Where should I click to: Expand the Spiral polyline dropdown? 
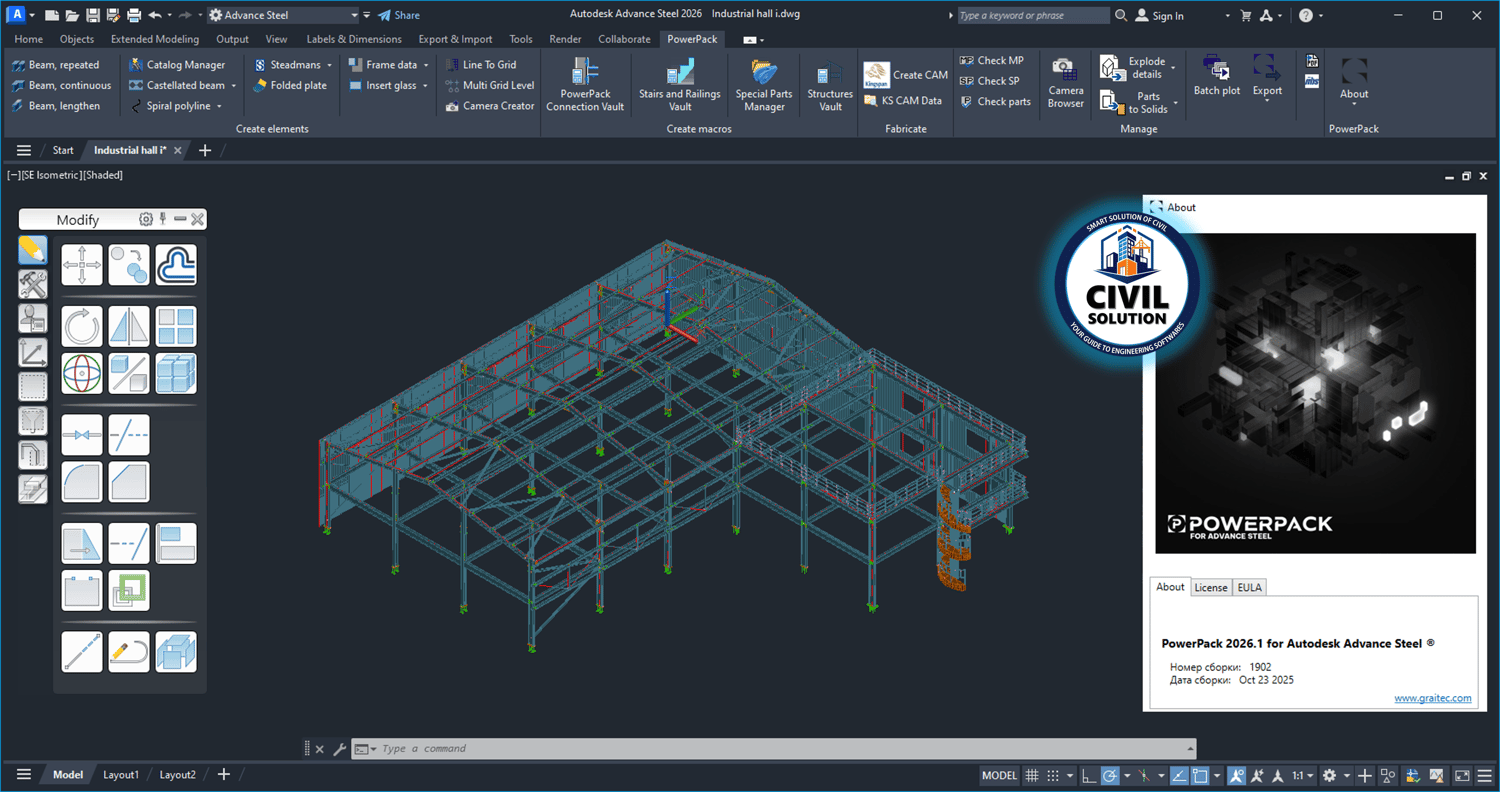coord(219,107)
